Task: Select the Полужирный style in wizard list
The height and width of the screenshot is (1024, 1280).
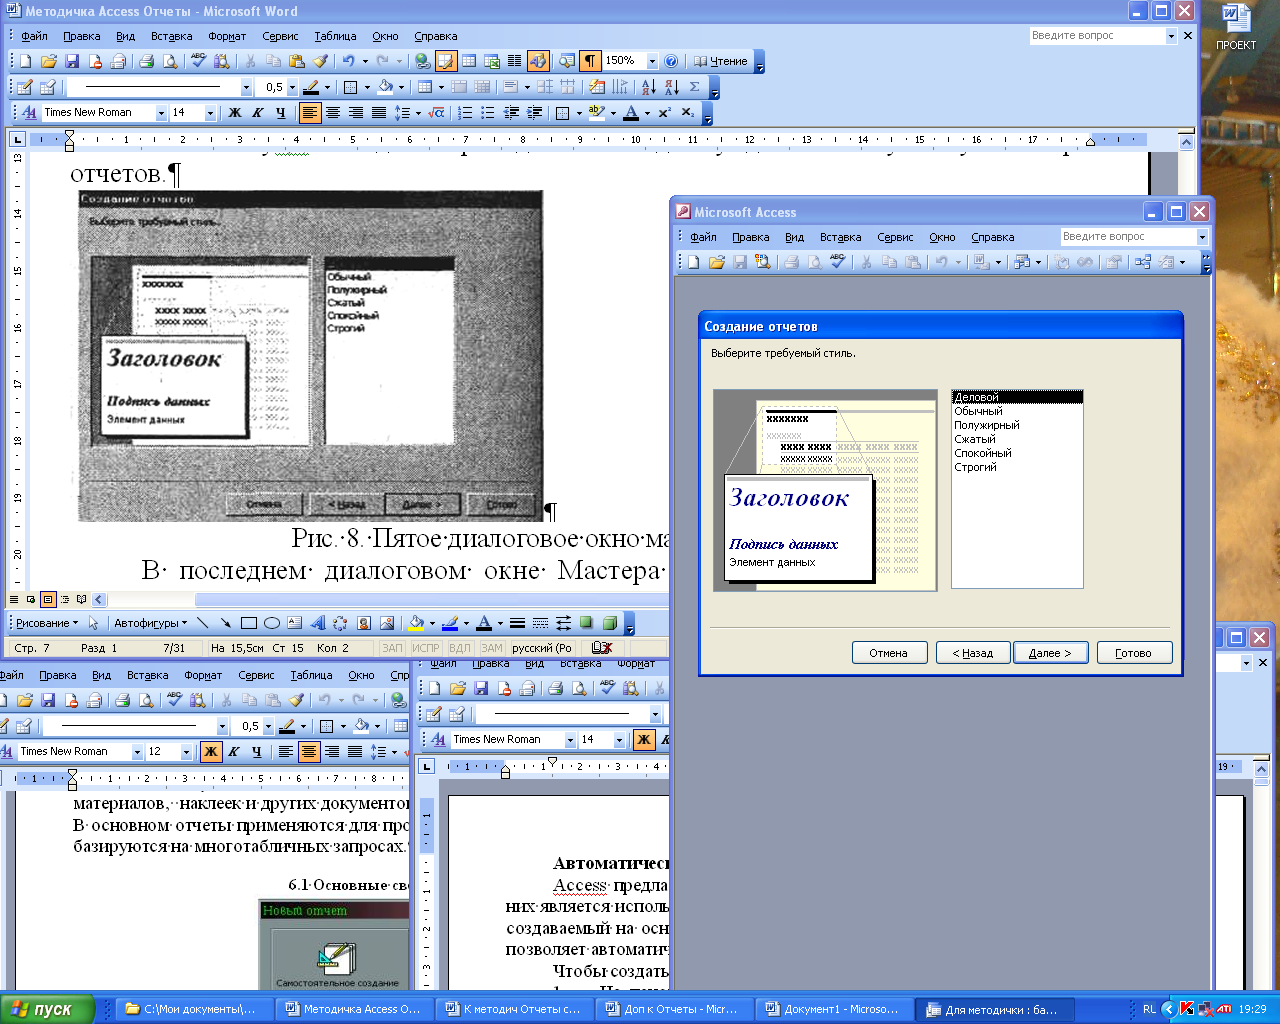Action: 1017,425
